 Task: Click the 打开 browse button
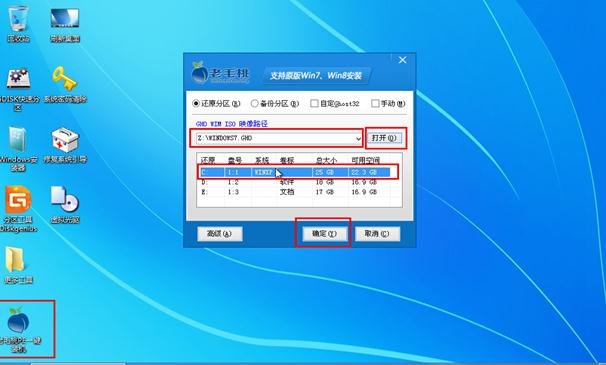[x=384, y=138]
